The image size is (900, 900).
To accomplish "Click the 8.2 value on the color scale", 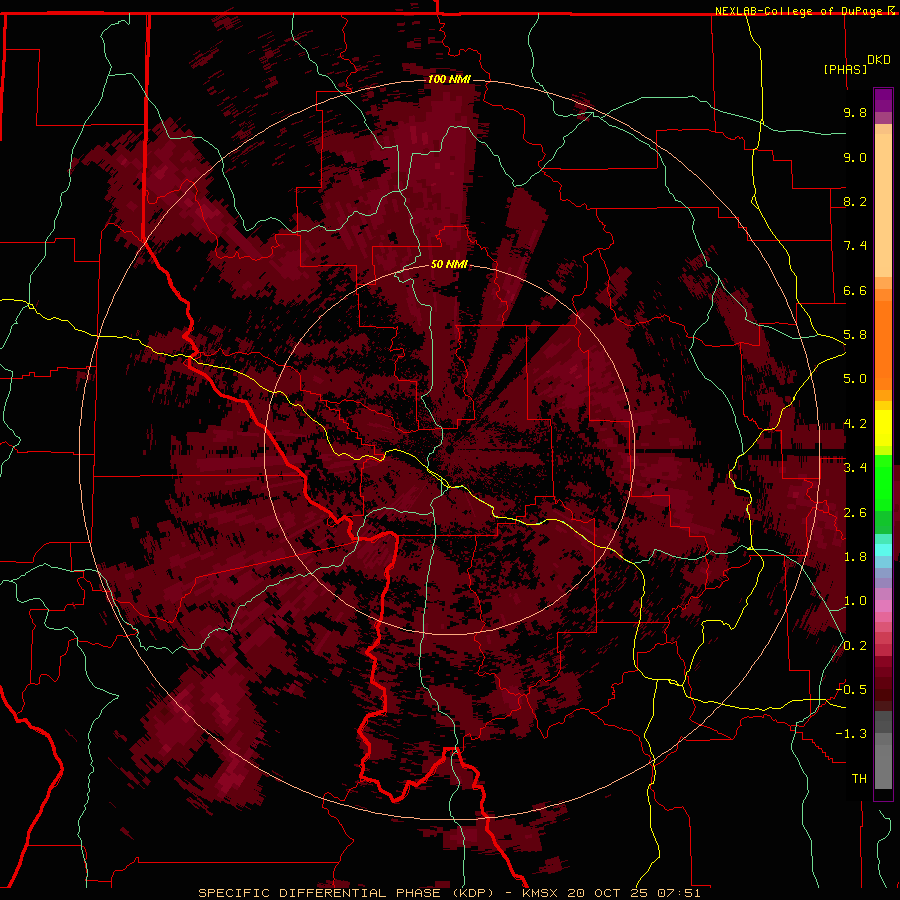I will [x=855, y=201].
